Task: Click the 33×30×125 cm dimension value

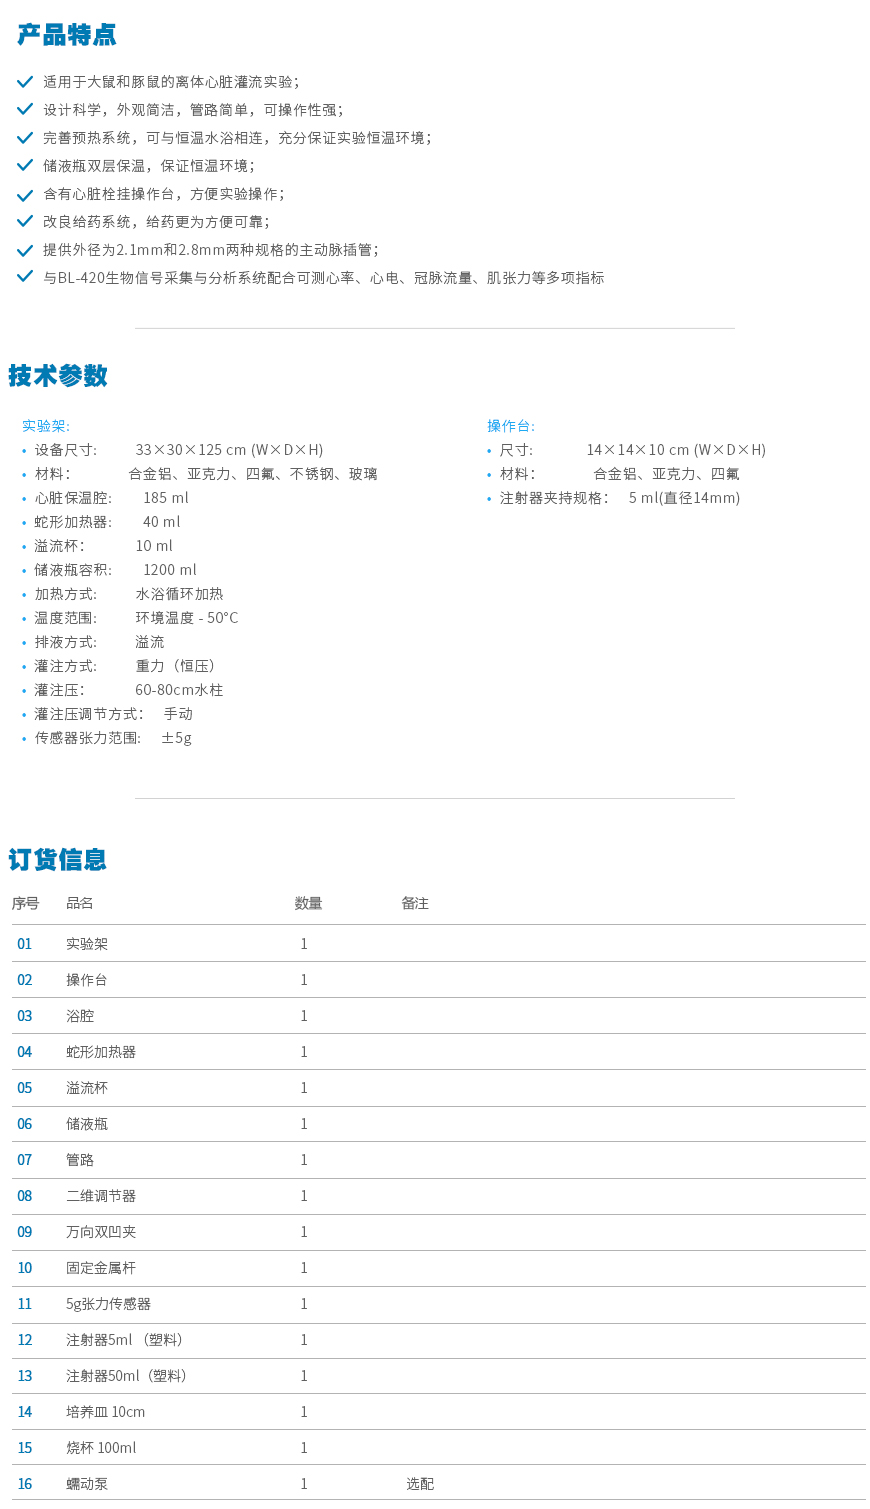Action: pyautogui.click(x=229, y=450)
